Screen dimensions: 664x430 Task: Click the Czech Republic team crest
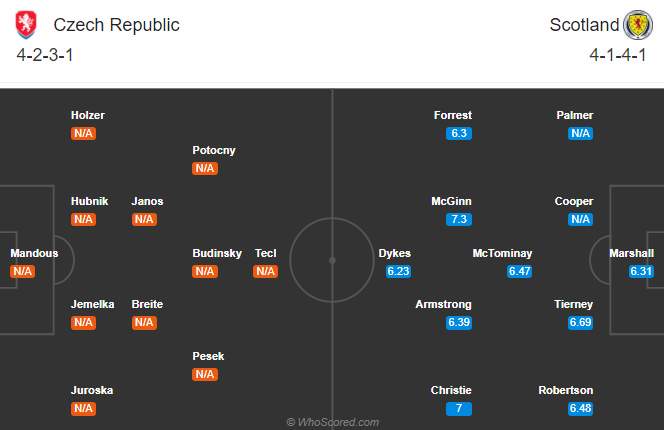(26, 25)
